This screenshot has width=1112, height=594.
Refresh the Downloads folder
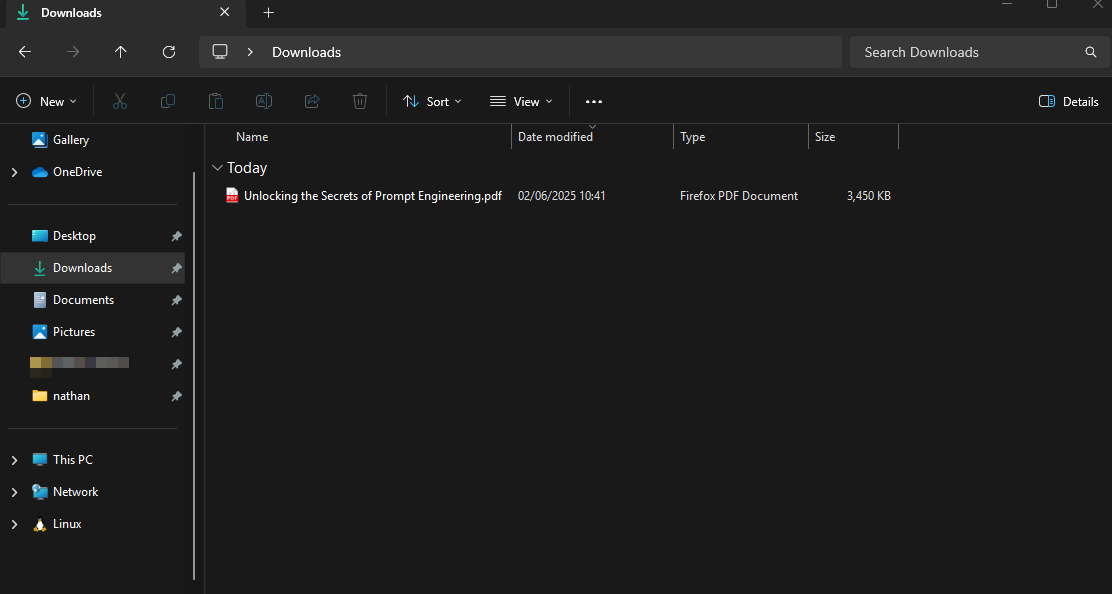[169, 51]
